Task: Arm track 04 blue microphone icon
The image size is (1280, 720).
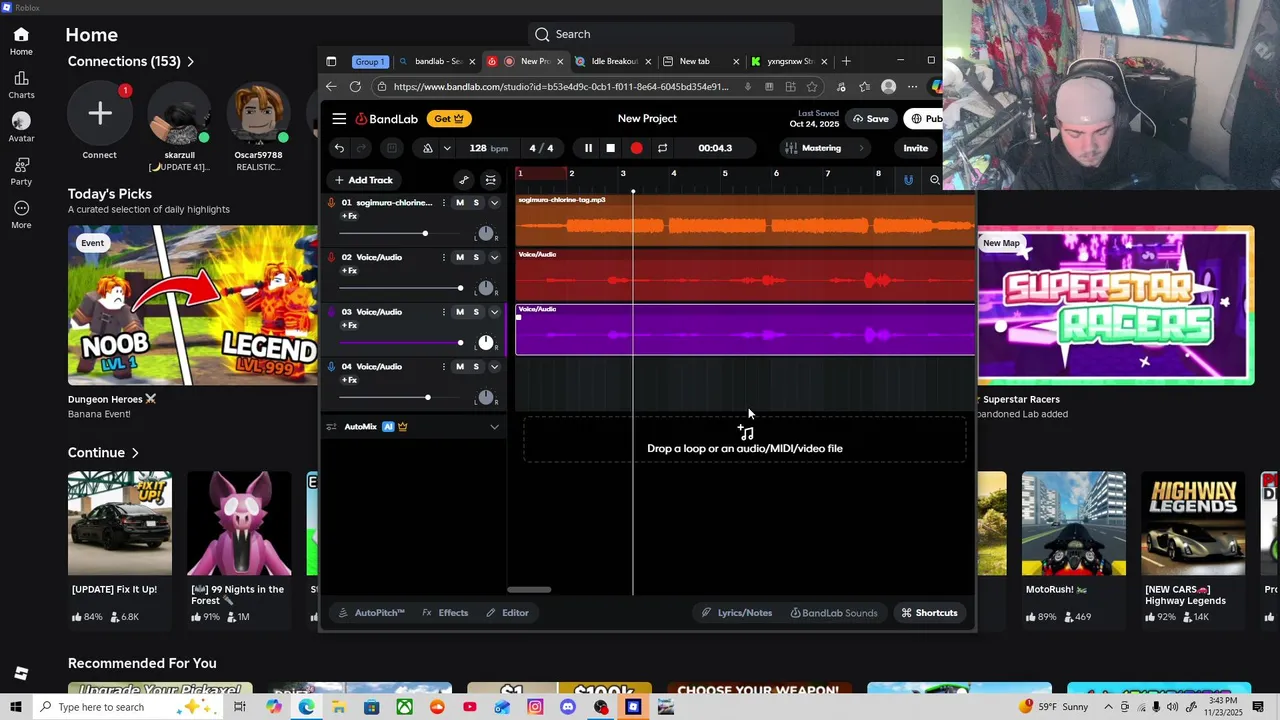Action: click(x=331, y=367)
